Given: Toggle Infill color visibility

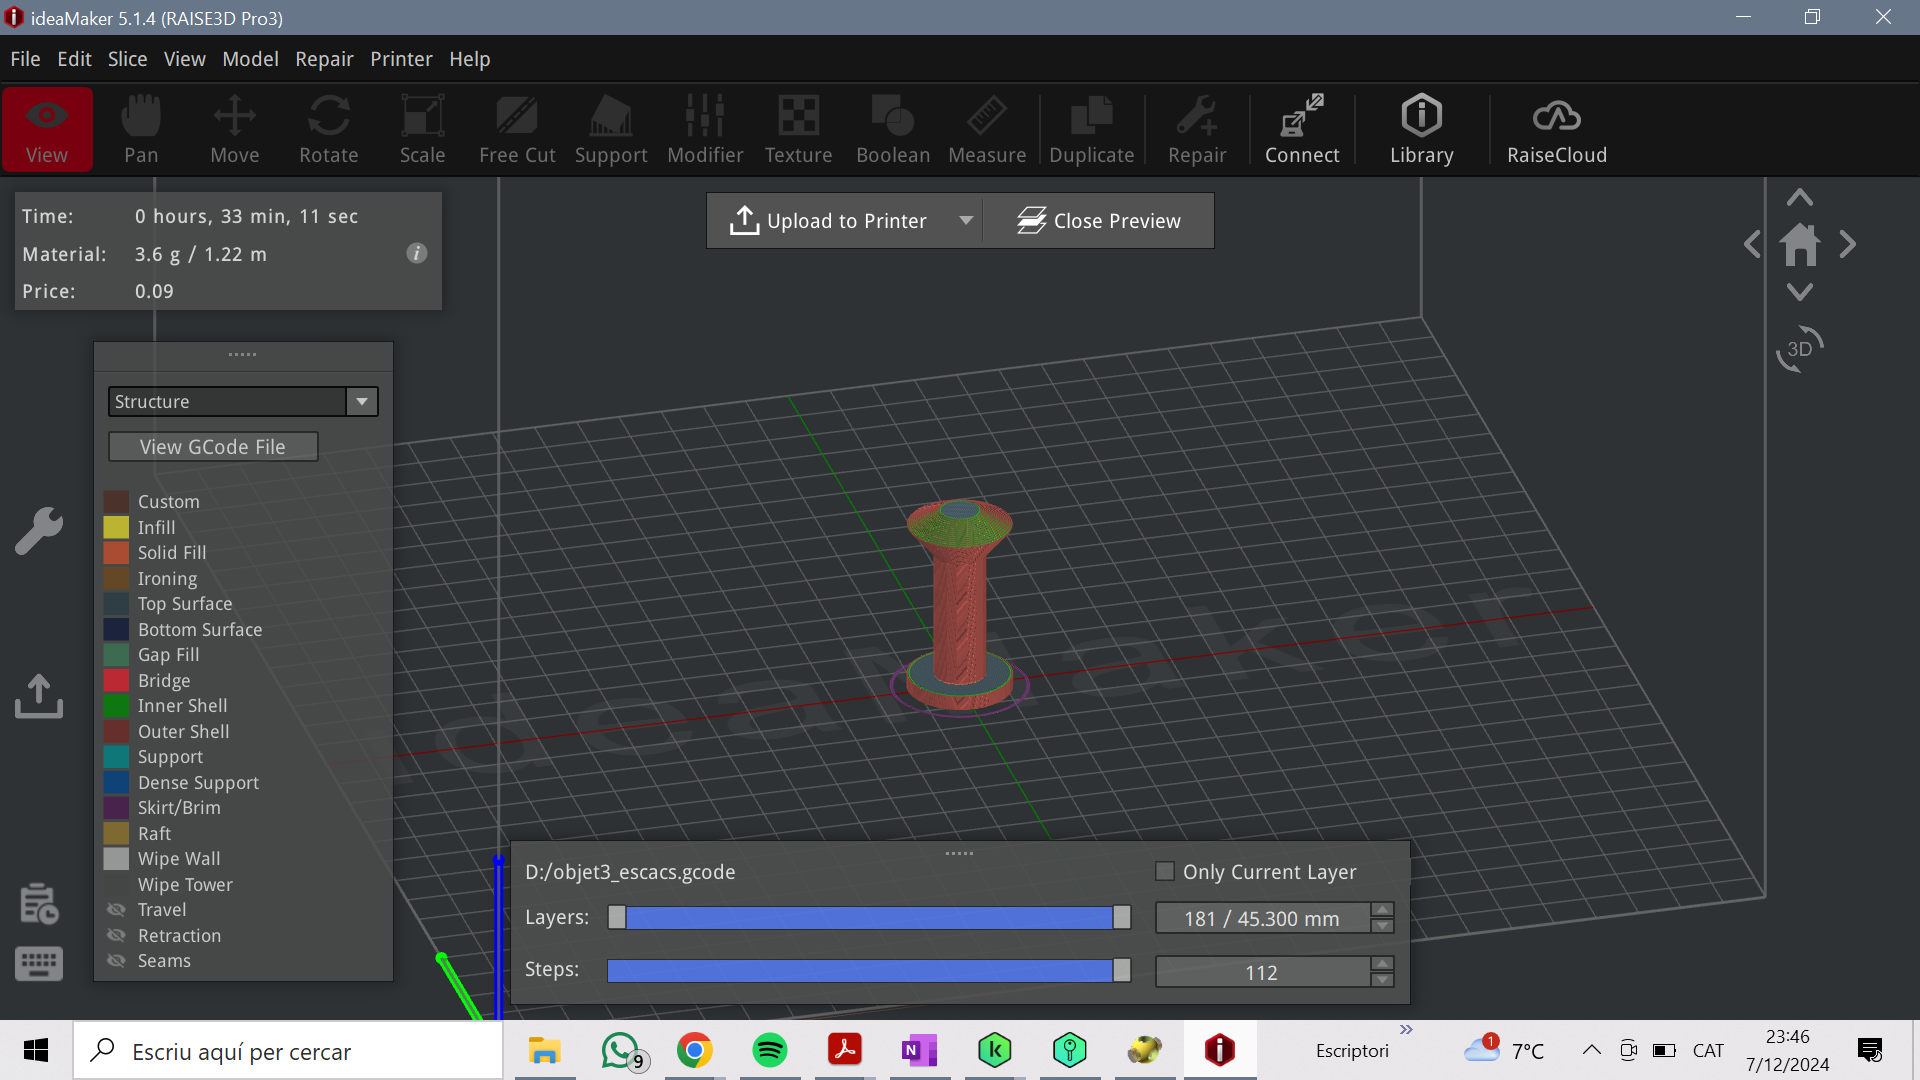Looking at the screenshot, I should 117,527.
